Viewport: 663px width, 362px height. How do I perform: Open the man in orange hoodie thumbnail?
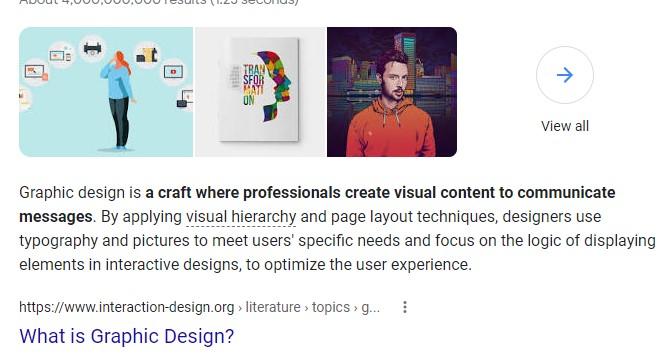click(392, 92)
